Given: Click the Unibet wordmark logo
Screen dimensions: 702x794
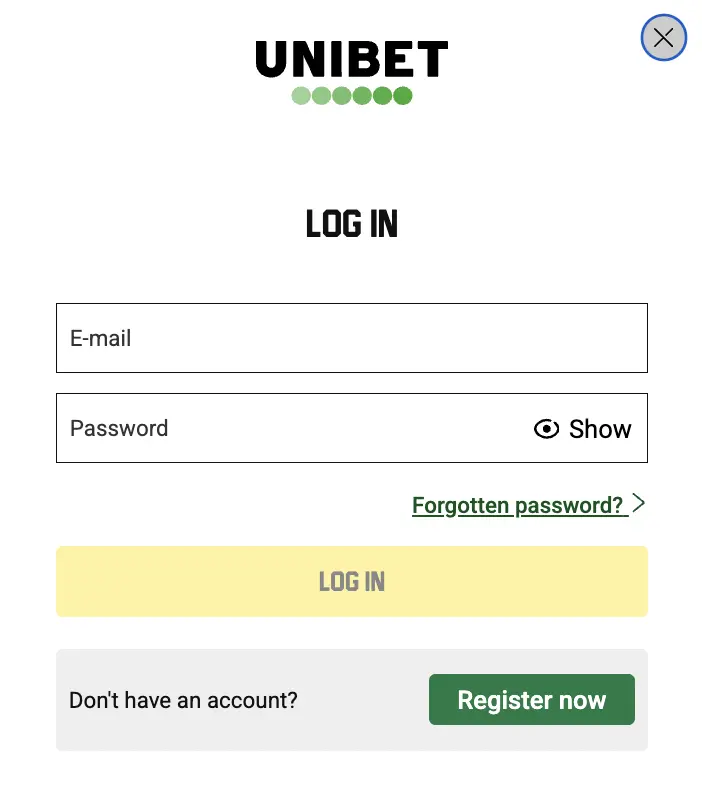Looking at the screenshot, I should coord(351,60).
